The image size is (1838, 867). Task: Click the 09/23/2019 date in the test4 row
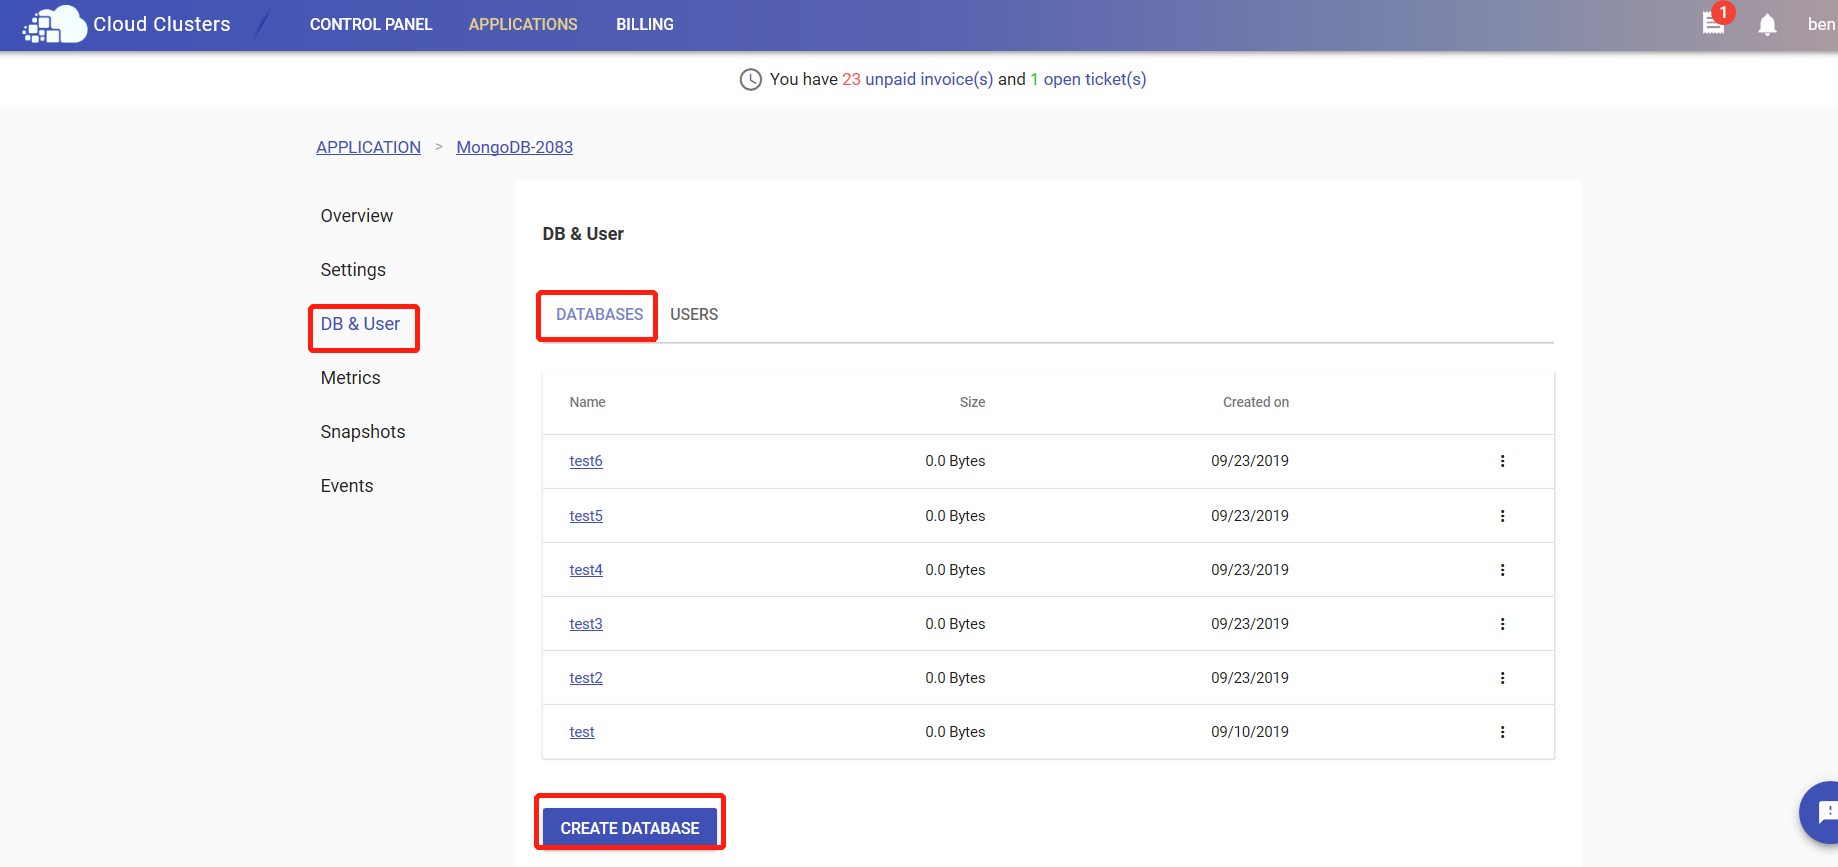click(1250, 570)
